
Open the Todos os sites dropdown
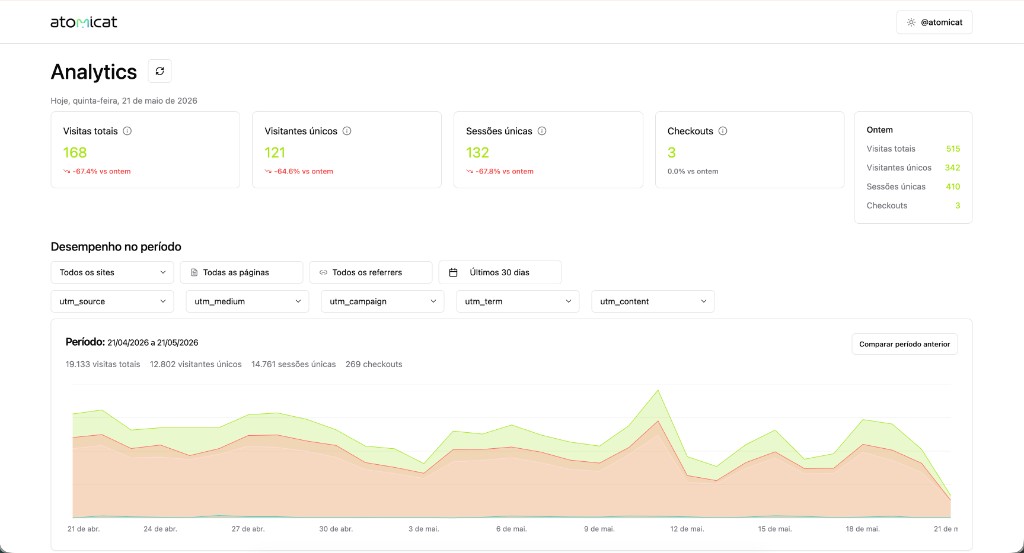pyautogui.click(x=112, y=272)
